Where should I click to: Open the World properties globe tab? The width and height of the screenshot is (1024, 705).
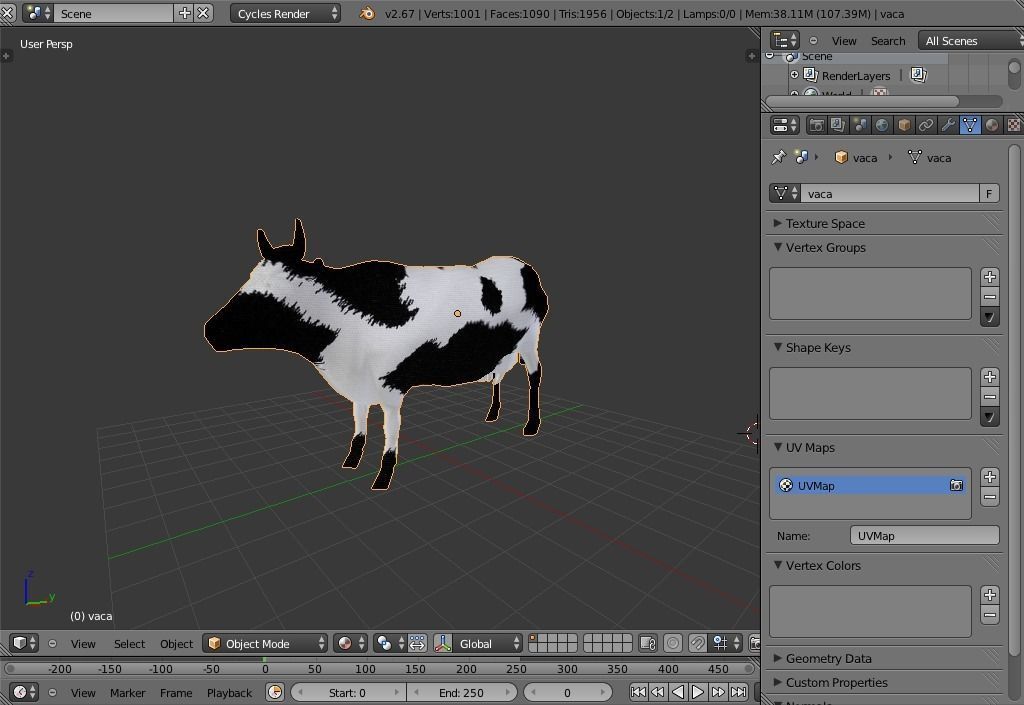[882, 125]
